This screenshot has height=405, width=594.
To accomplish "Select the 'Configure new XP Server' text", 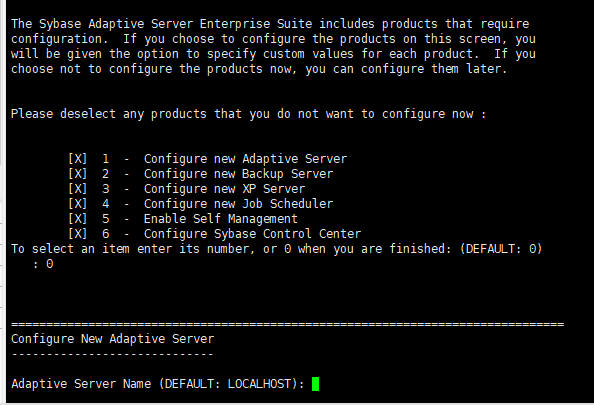I will click(224, 189).
